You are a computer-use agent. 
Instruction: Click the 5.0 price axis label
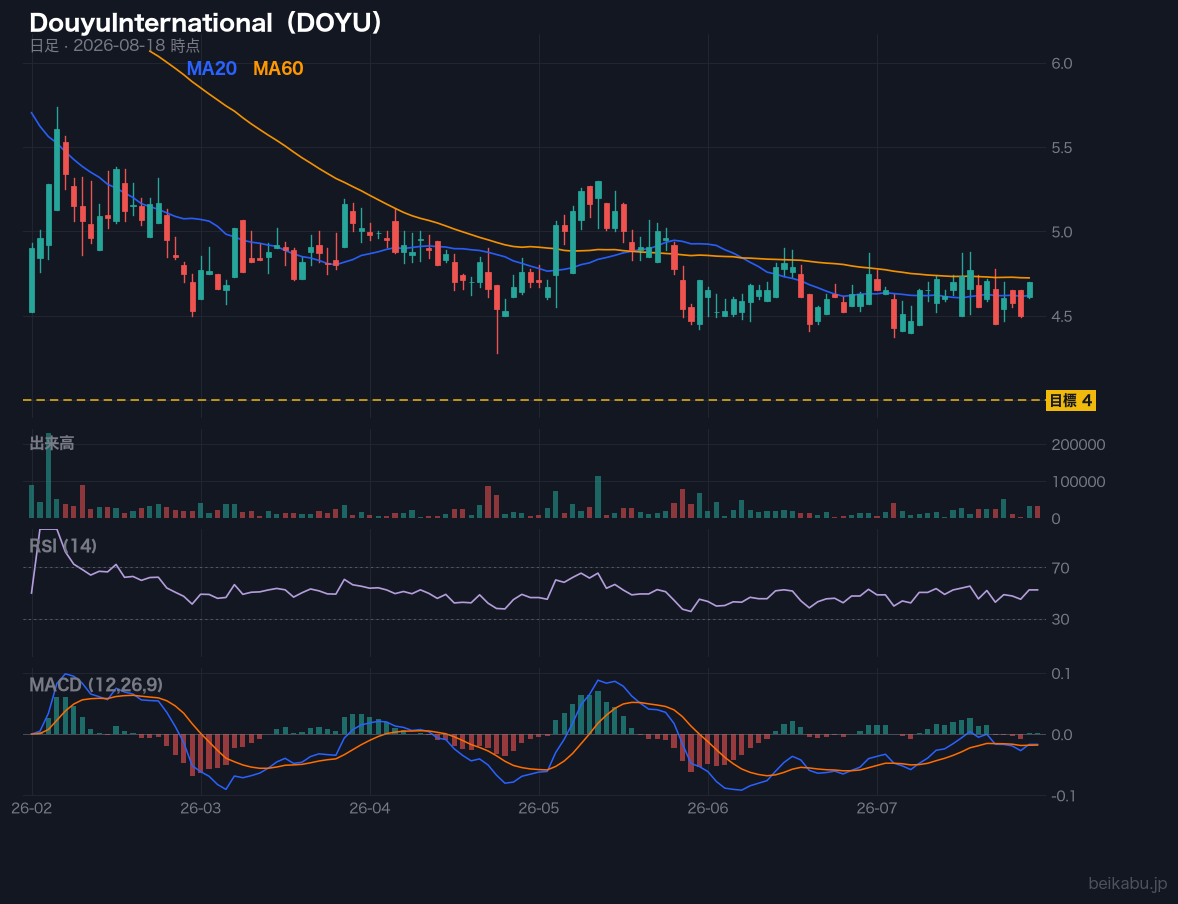(1062, 232)
